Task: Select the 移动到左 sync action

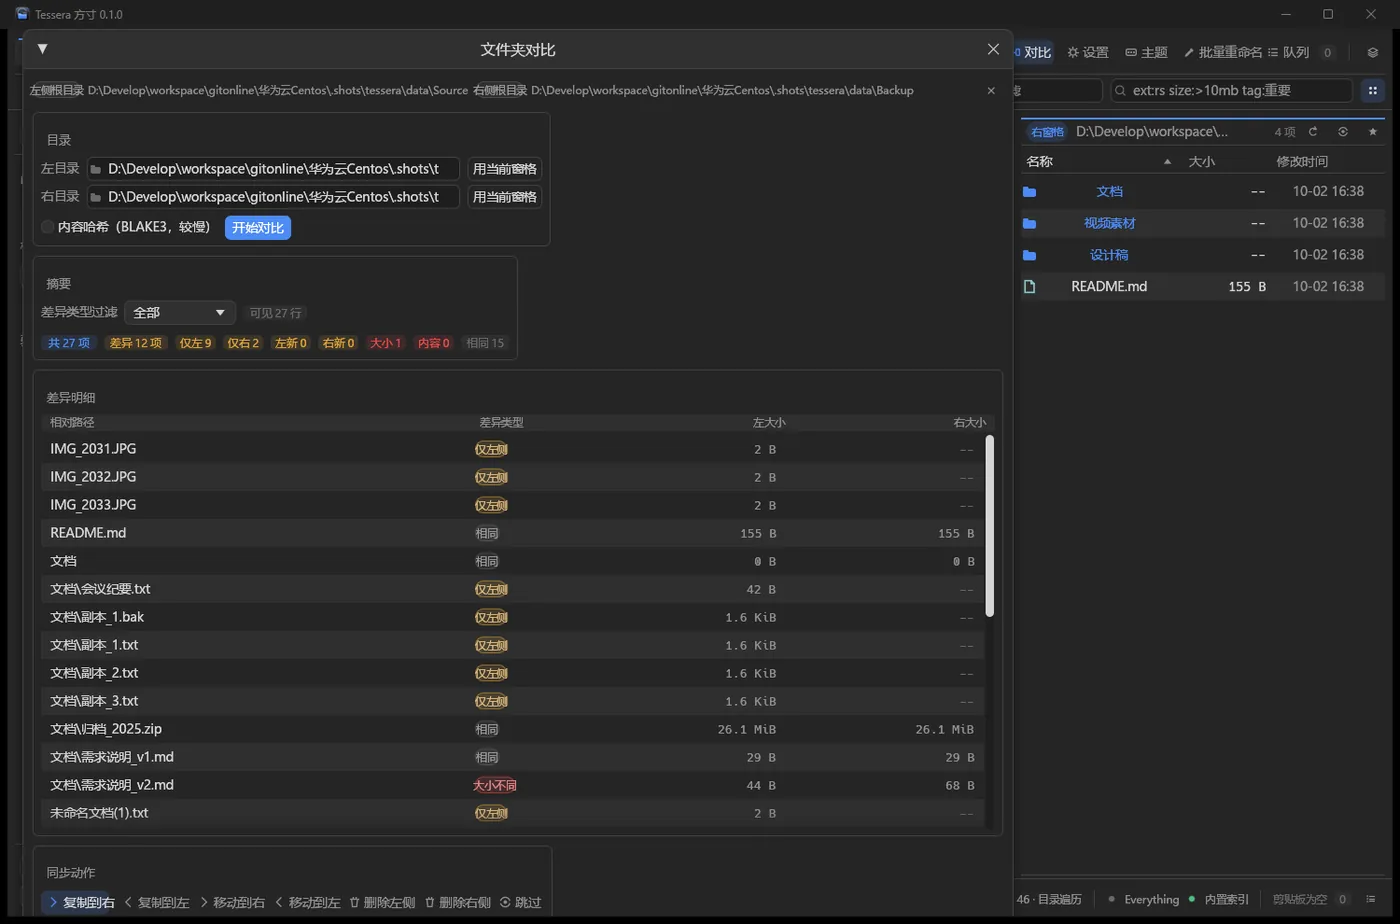Action: [x=308, y=902]
